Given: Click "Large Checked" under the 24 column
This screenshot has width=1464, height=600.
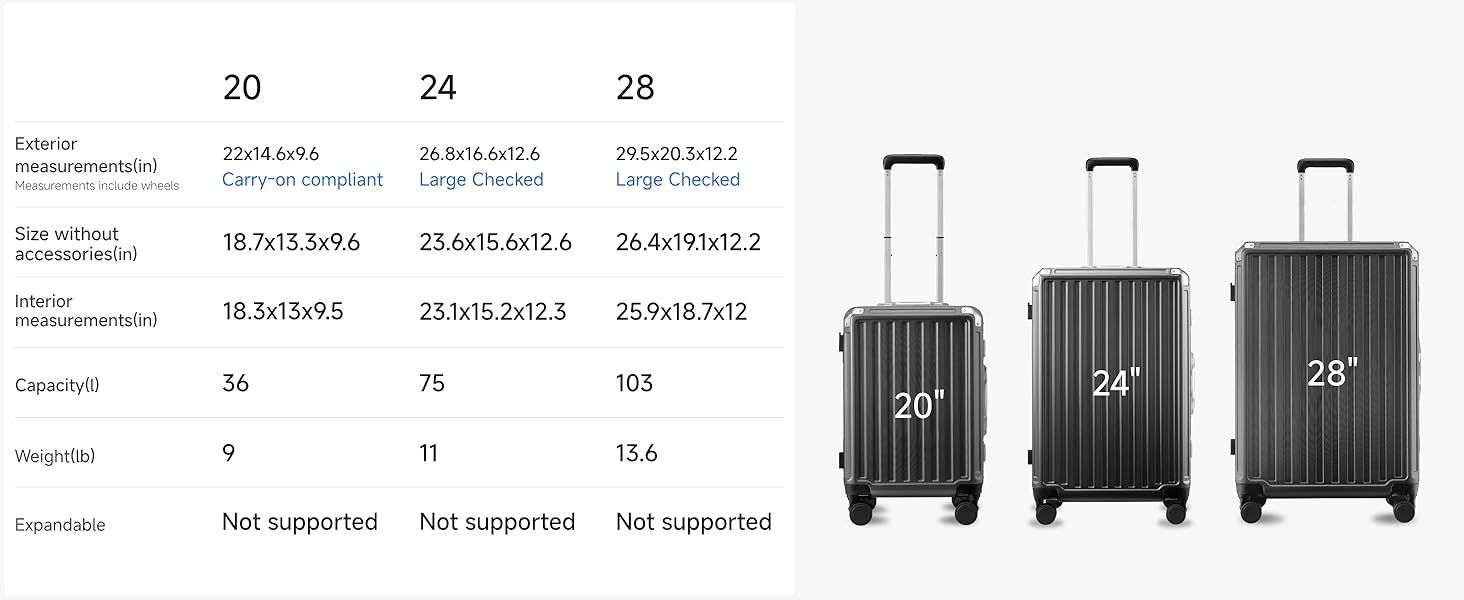Looking at the screenshot, I should (481, 180).
